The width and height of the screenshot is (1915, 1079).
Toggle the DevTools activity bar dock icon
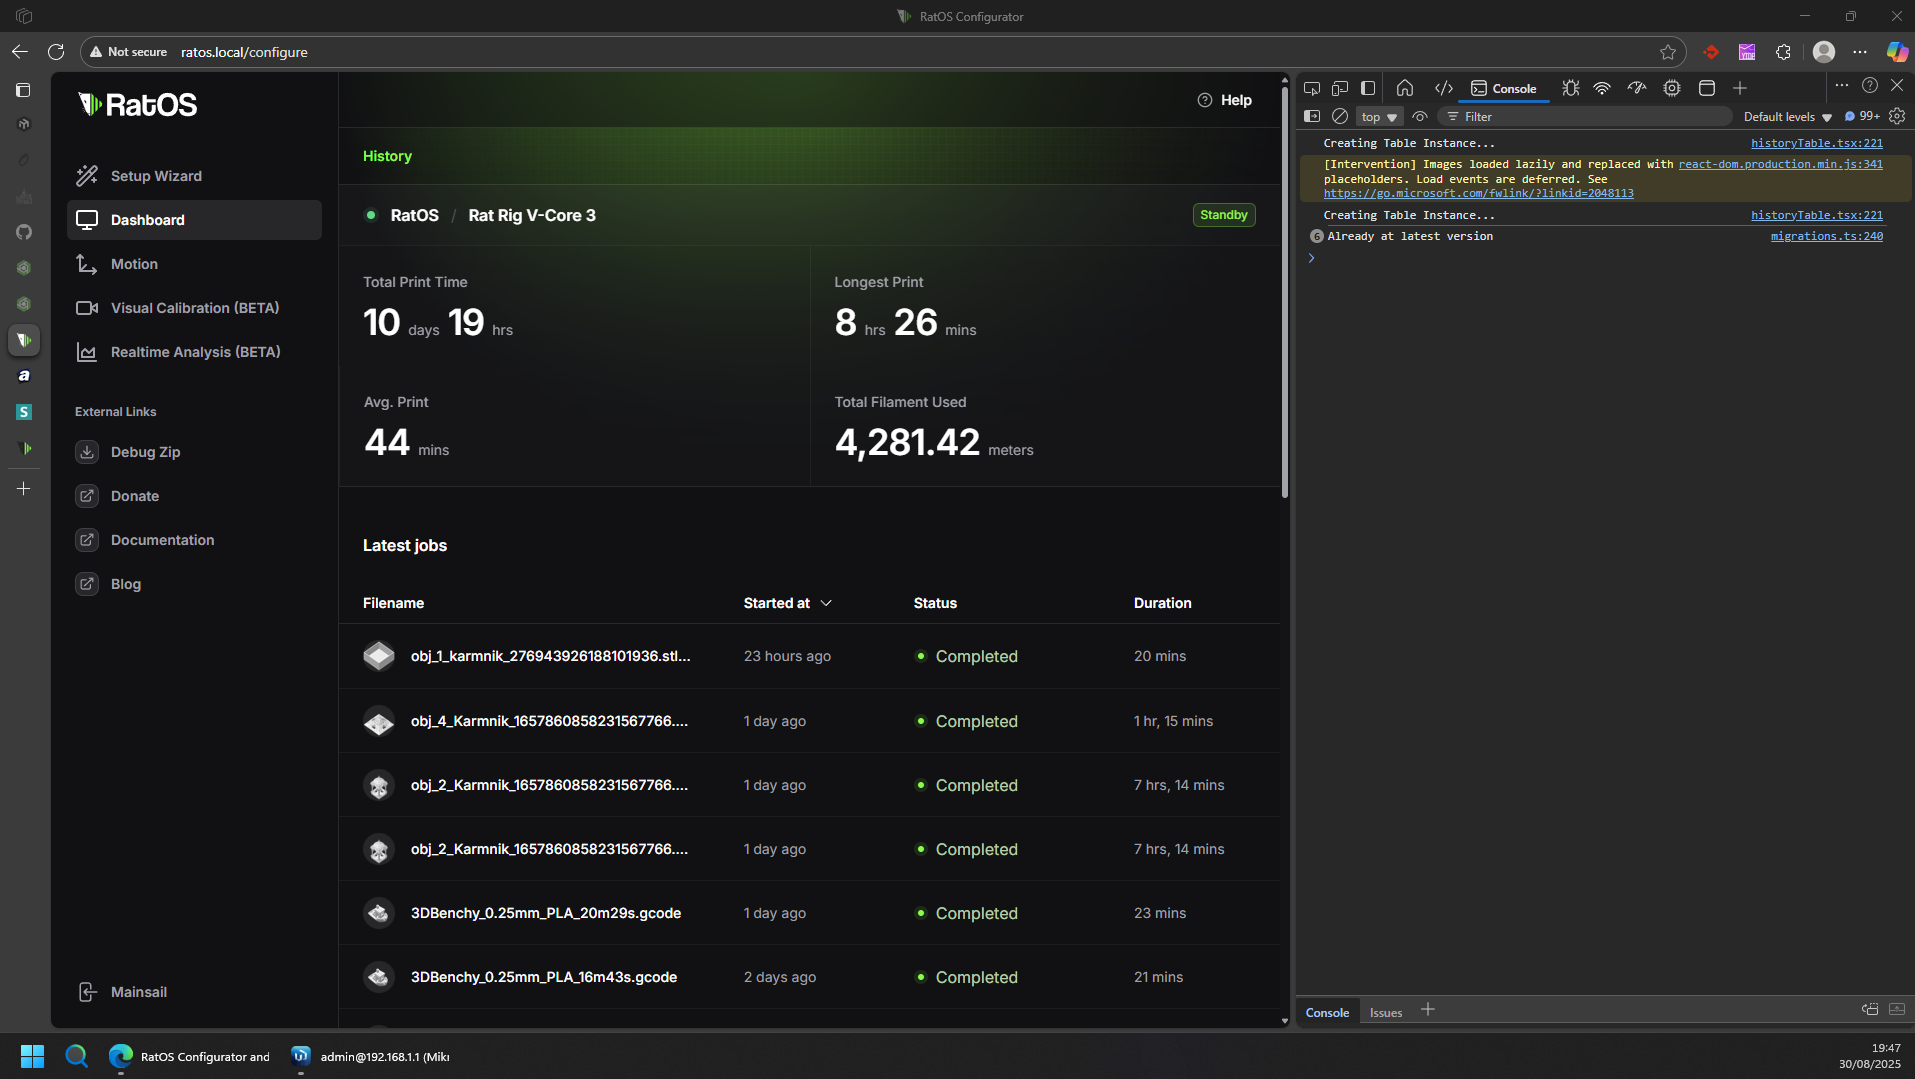point(1368,88)
